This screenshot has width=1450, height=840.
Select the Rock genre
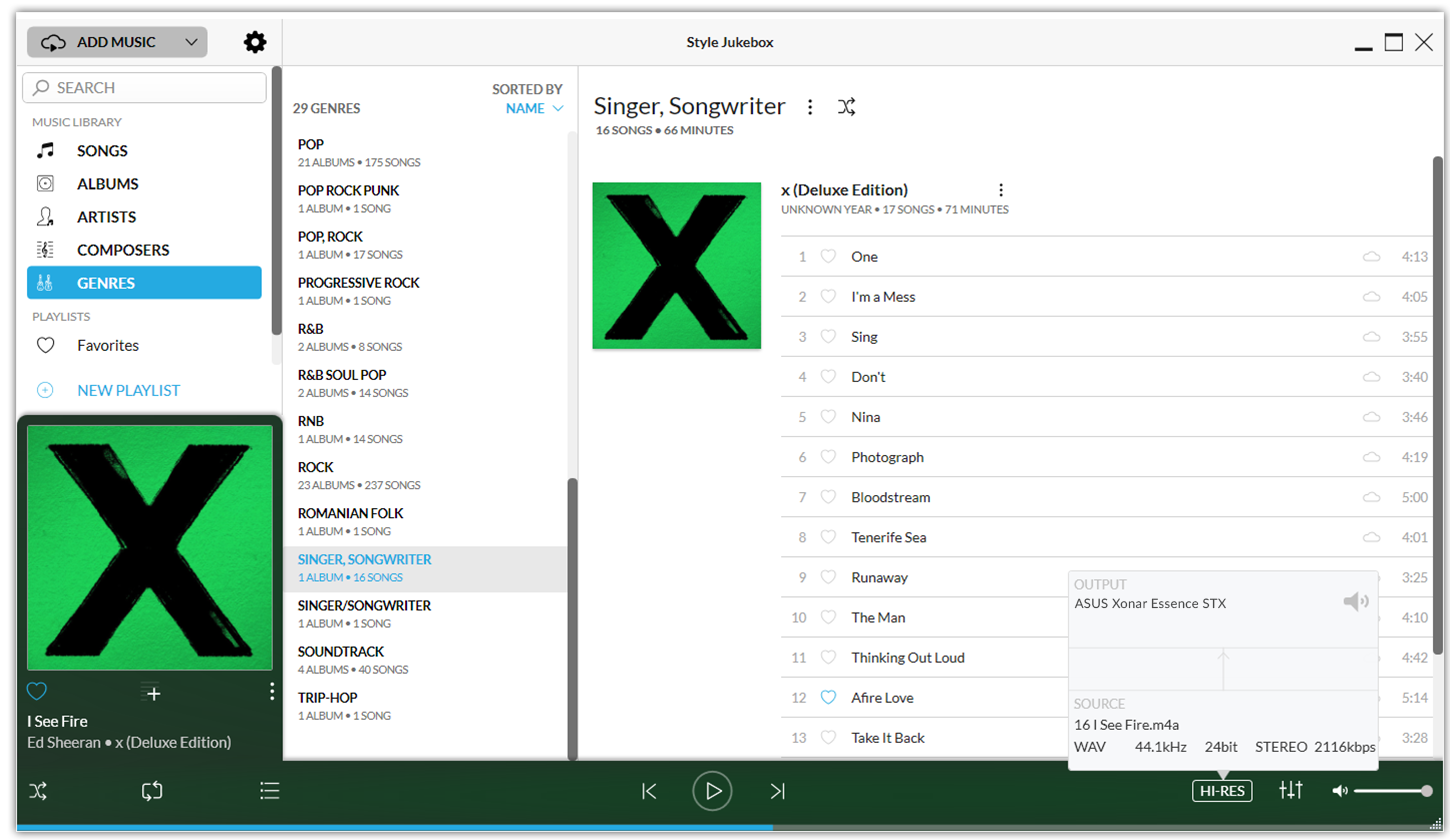[425, 475]
